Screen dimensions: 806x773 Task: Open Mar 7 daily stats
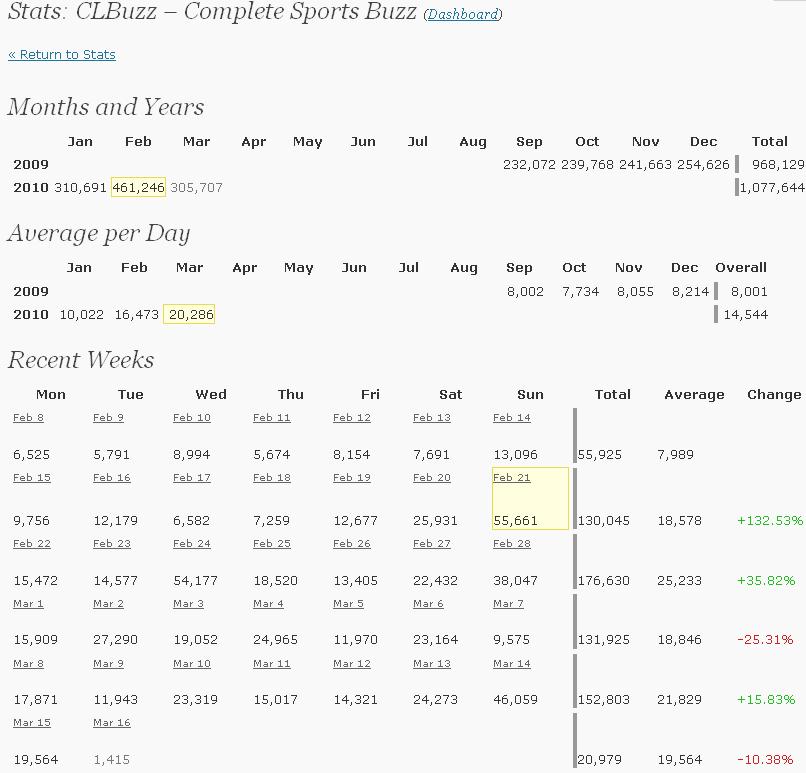point(508,604)
